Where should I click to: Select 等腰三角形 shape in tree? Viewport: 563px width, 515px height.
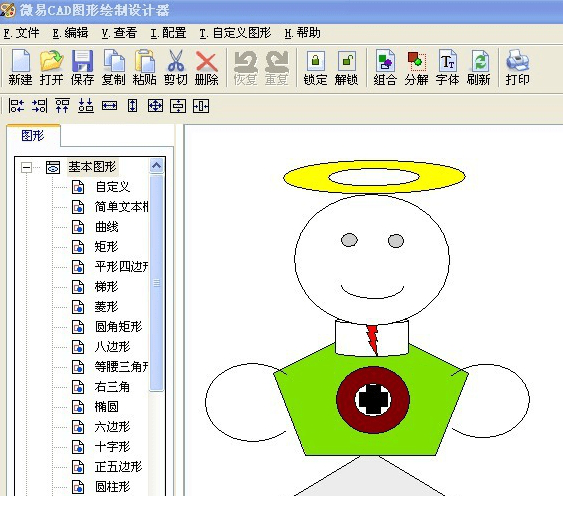[121, 367]
